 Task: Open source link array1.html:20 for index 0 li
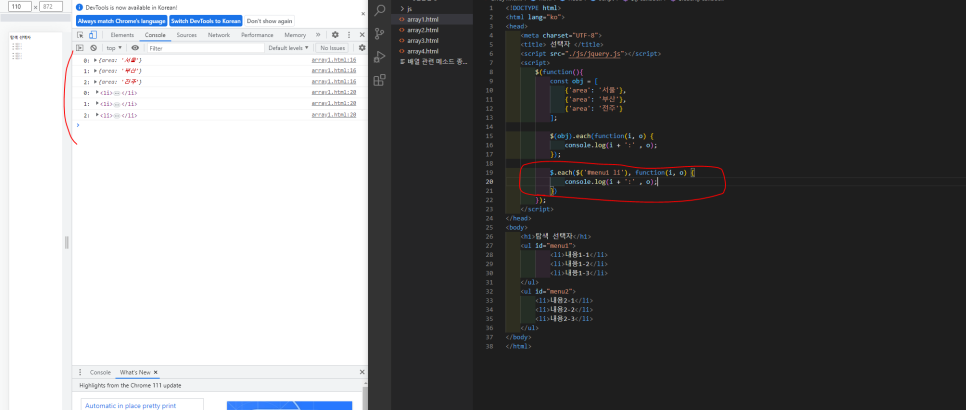tap(334, 92)
